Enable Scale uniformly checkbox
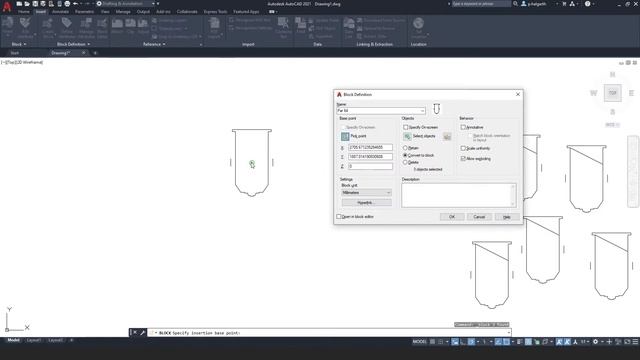Screen dimensions: 640x360 (x=463, y=148)
